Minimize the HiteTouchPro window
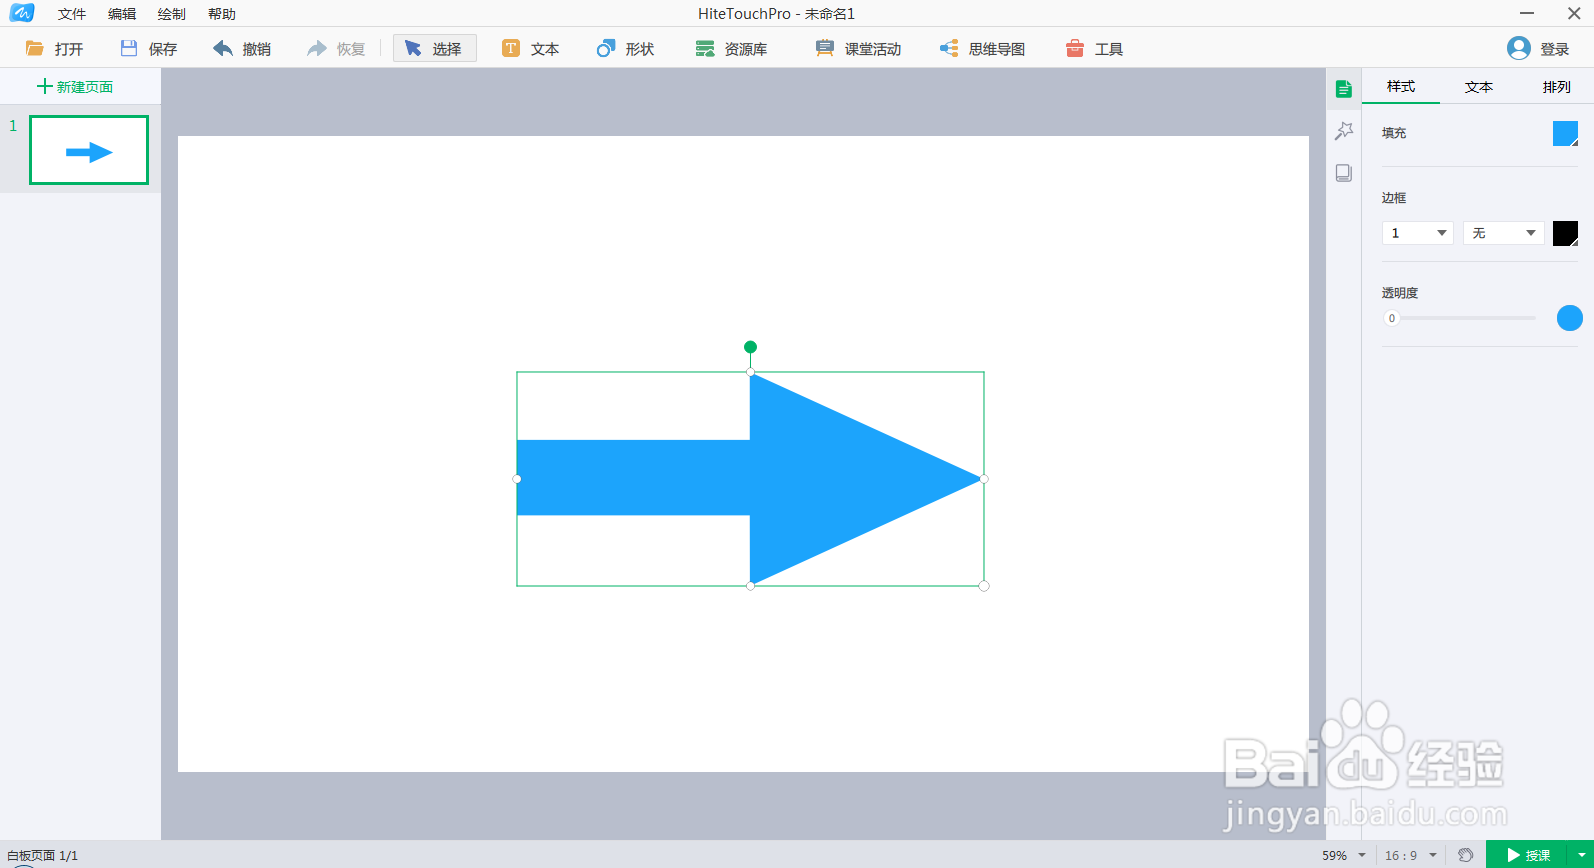The height and width of the screenshot is (868, 1594). (x=1527, y=13)
